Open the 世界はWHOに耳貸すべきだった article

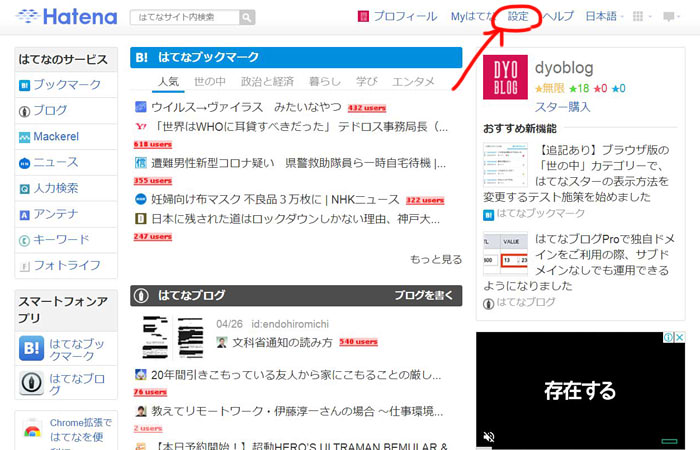click(299, 127)
